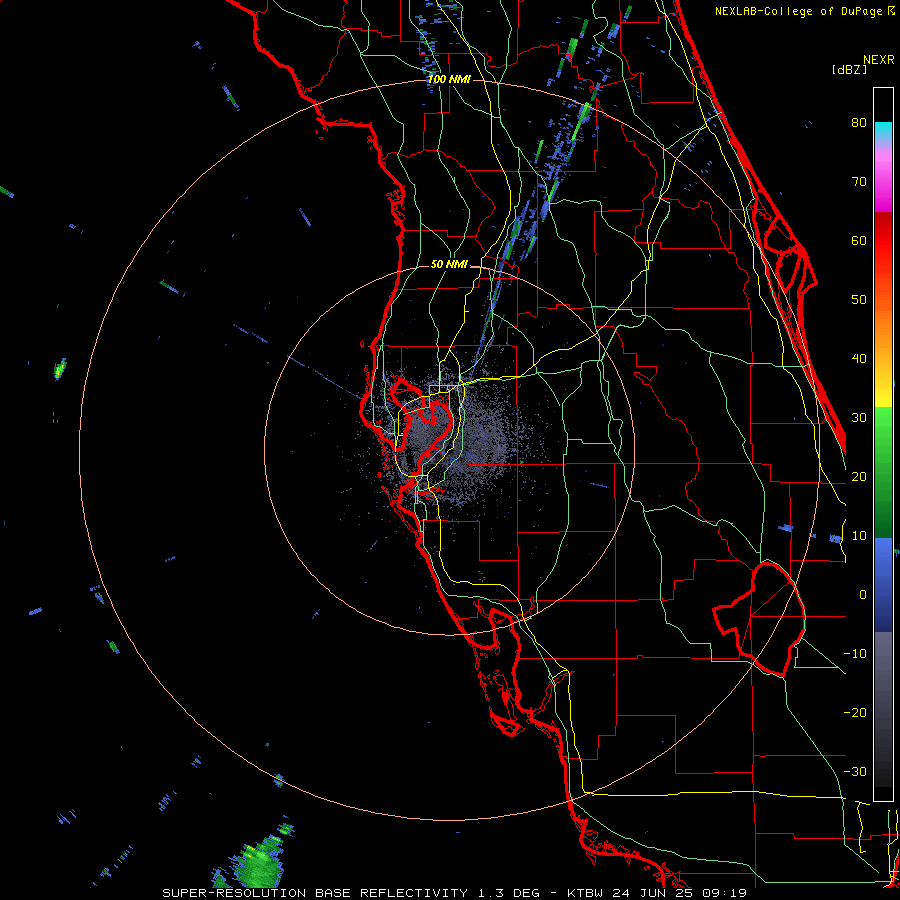
Task: Click the large green storm echo offshore
Action: (x=259, y=864)
